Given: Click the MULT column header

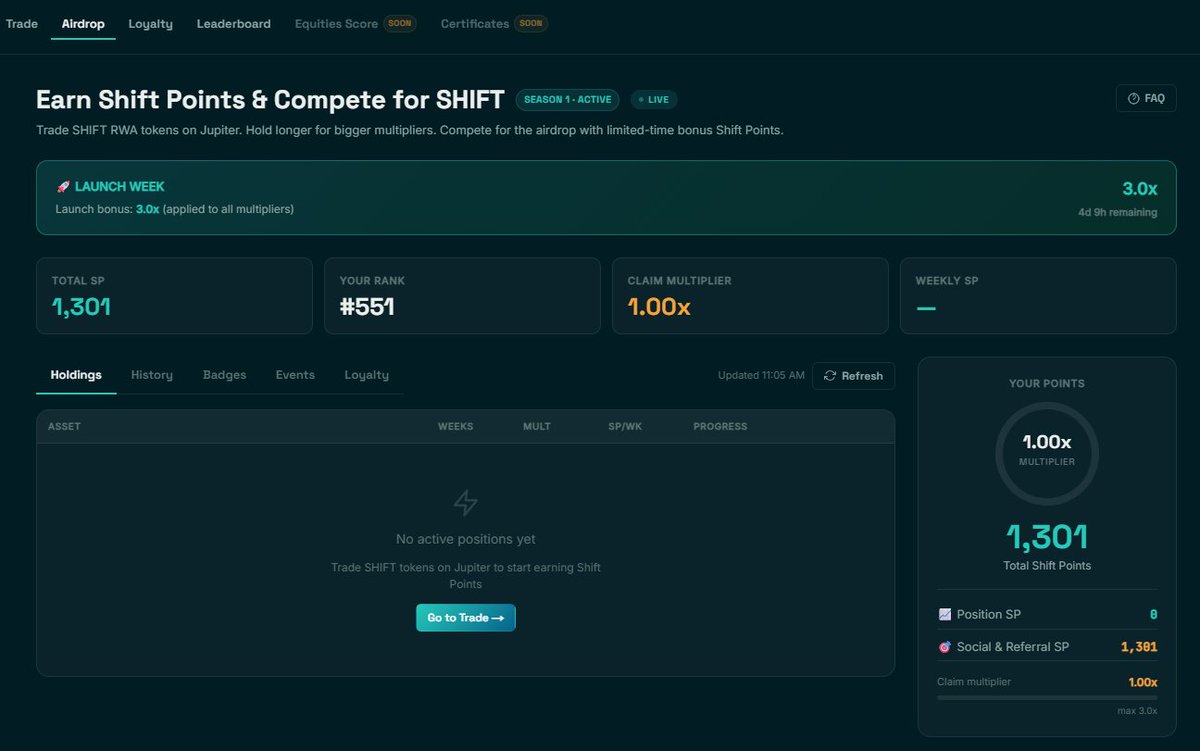Looking at the screenshot, I should [x=537, y=427].
